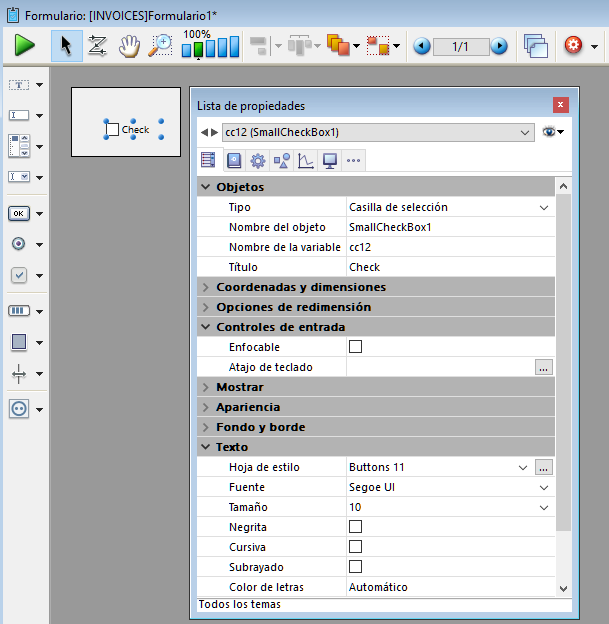This screenshot has width=609, height=624.
Task: Go to next form page
Action: point(499,46)
